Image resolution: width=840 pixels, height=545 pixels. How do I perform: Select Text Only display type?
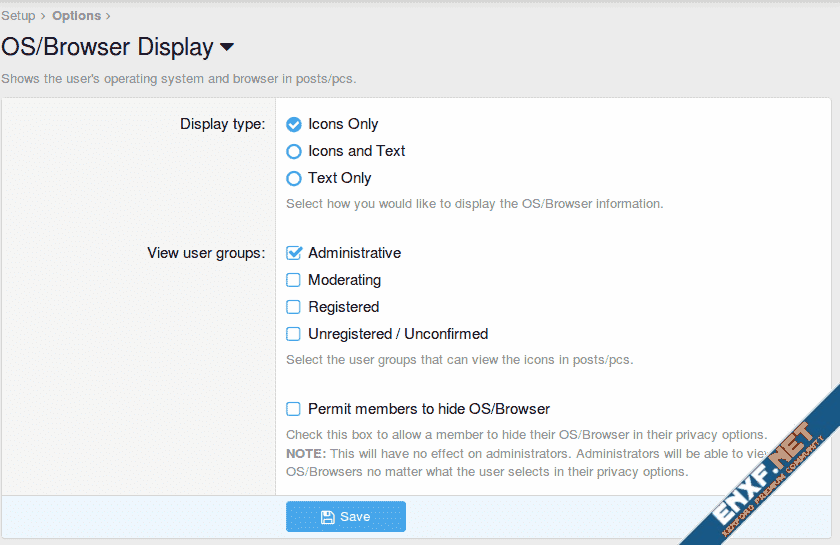(294, 178)
